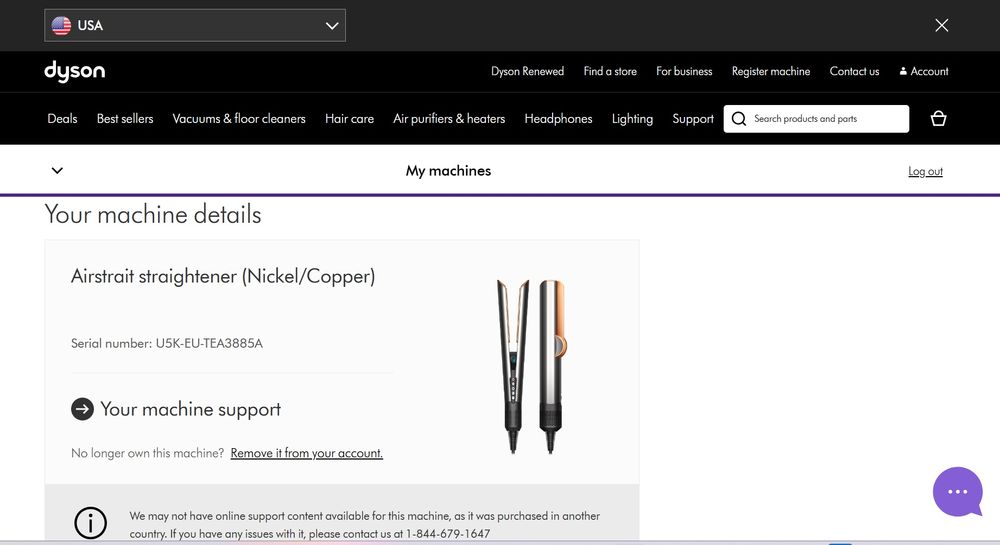Click the arrow icon beside Your machine support
This screenshot has height=545, width=1000.
(82, 409)
